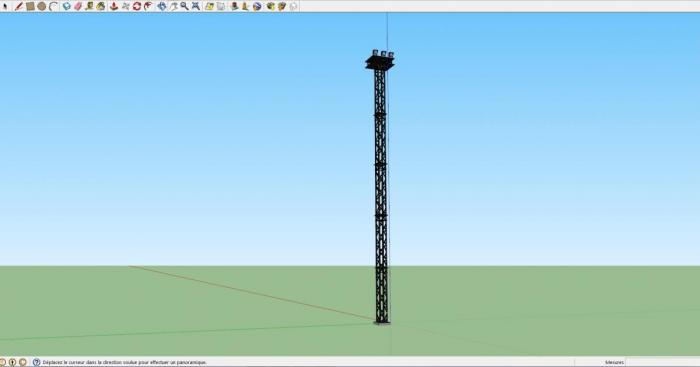
Task: Select the Arc tool
Action: (x=53, y=6)
